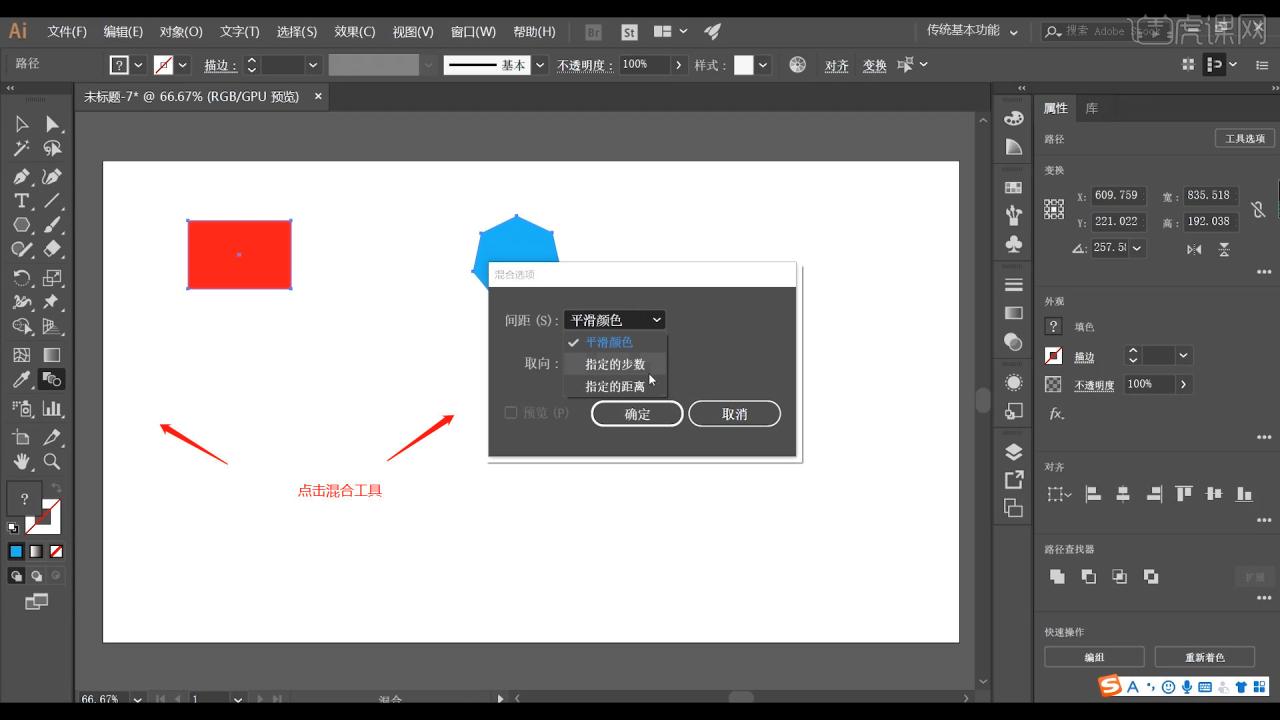Viewport: 1280px width, 720px height.
Task: Click fill swatch in Appearance section
Action: point(1053,326)
